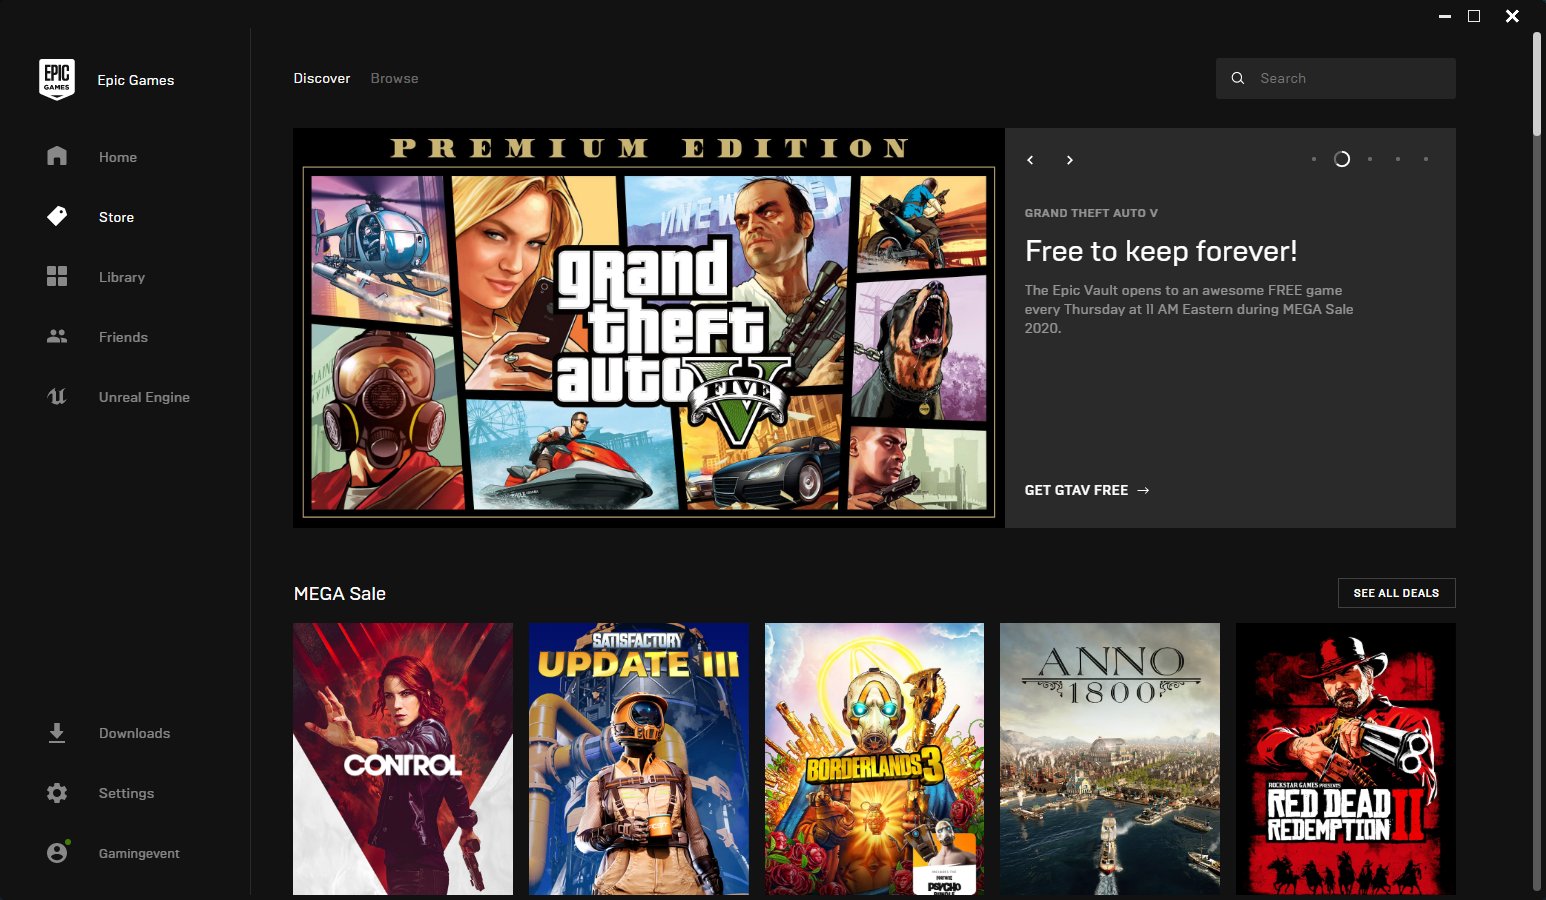Click the GRAND THEFT AUTO V label
This screenshot has height=900, width=1546.
1091,213
